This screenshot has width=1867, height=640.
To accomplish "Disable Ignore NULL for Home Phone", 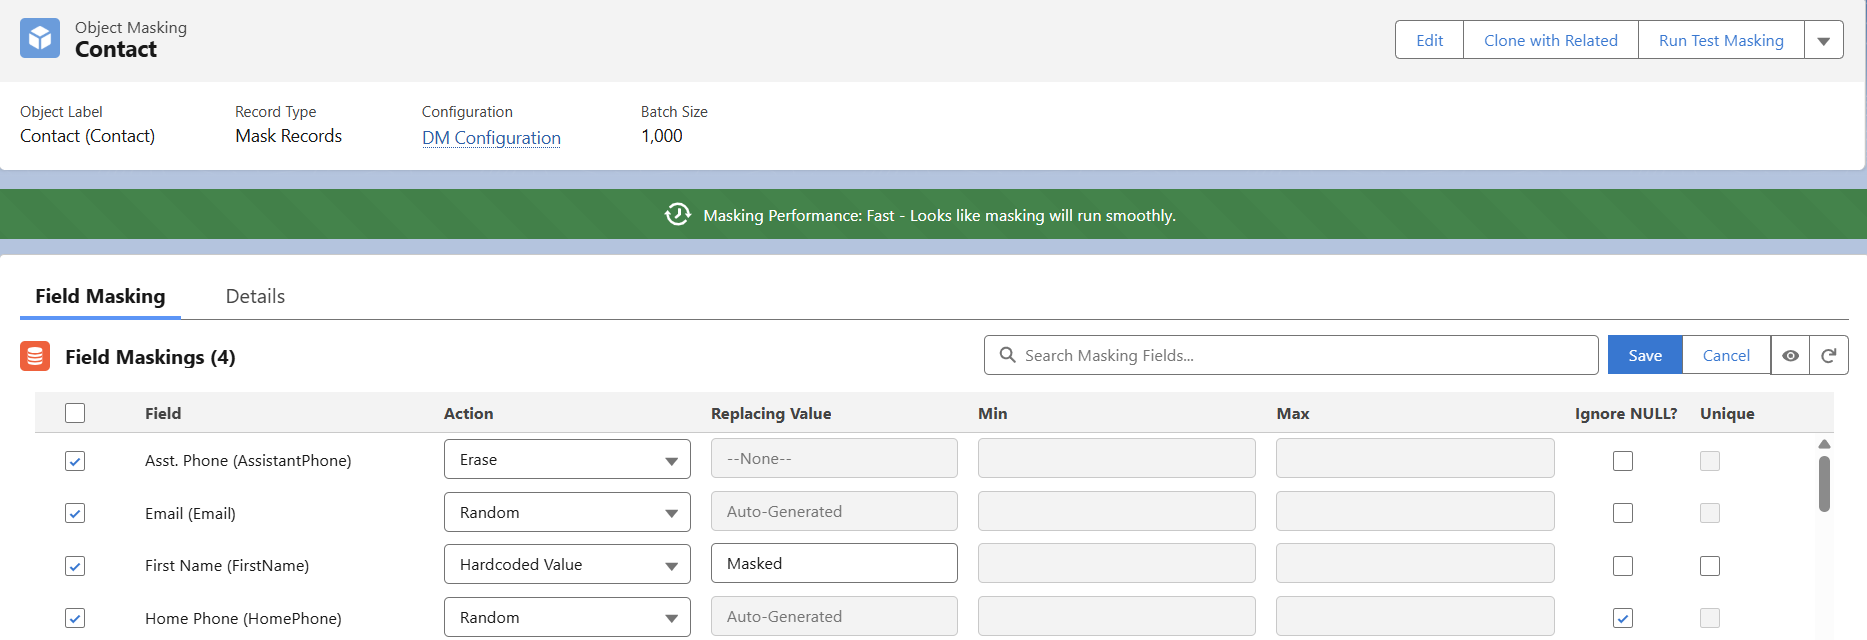I will click(1622, 618).
